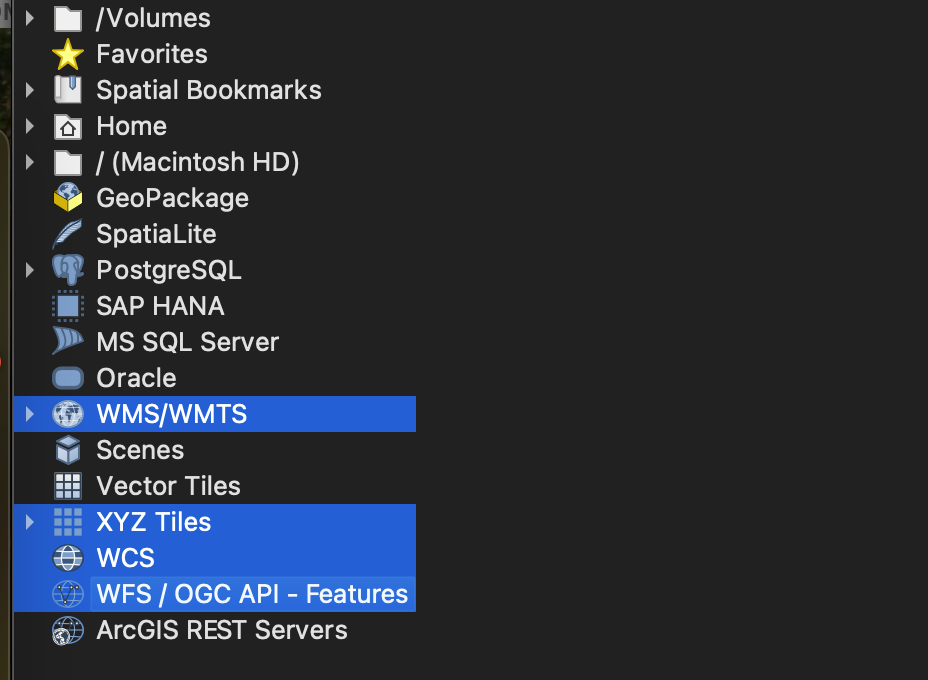Click the Favorites star icon
This screenshot has height=680, width=928.
(67, 54)
